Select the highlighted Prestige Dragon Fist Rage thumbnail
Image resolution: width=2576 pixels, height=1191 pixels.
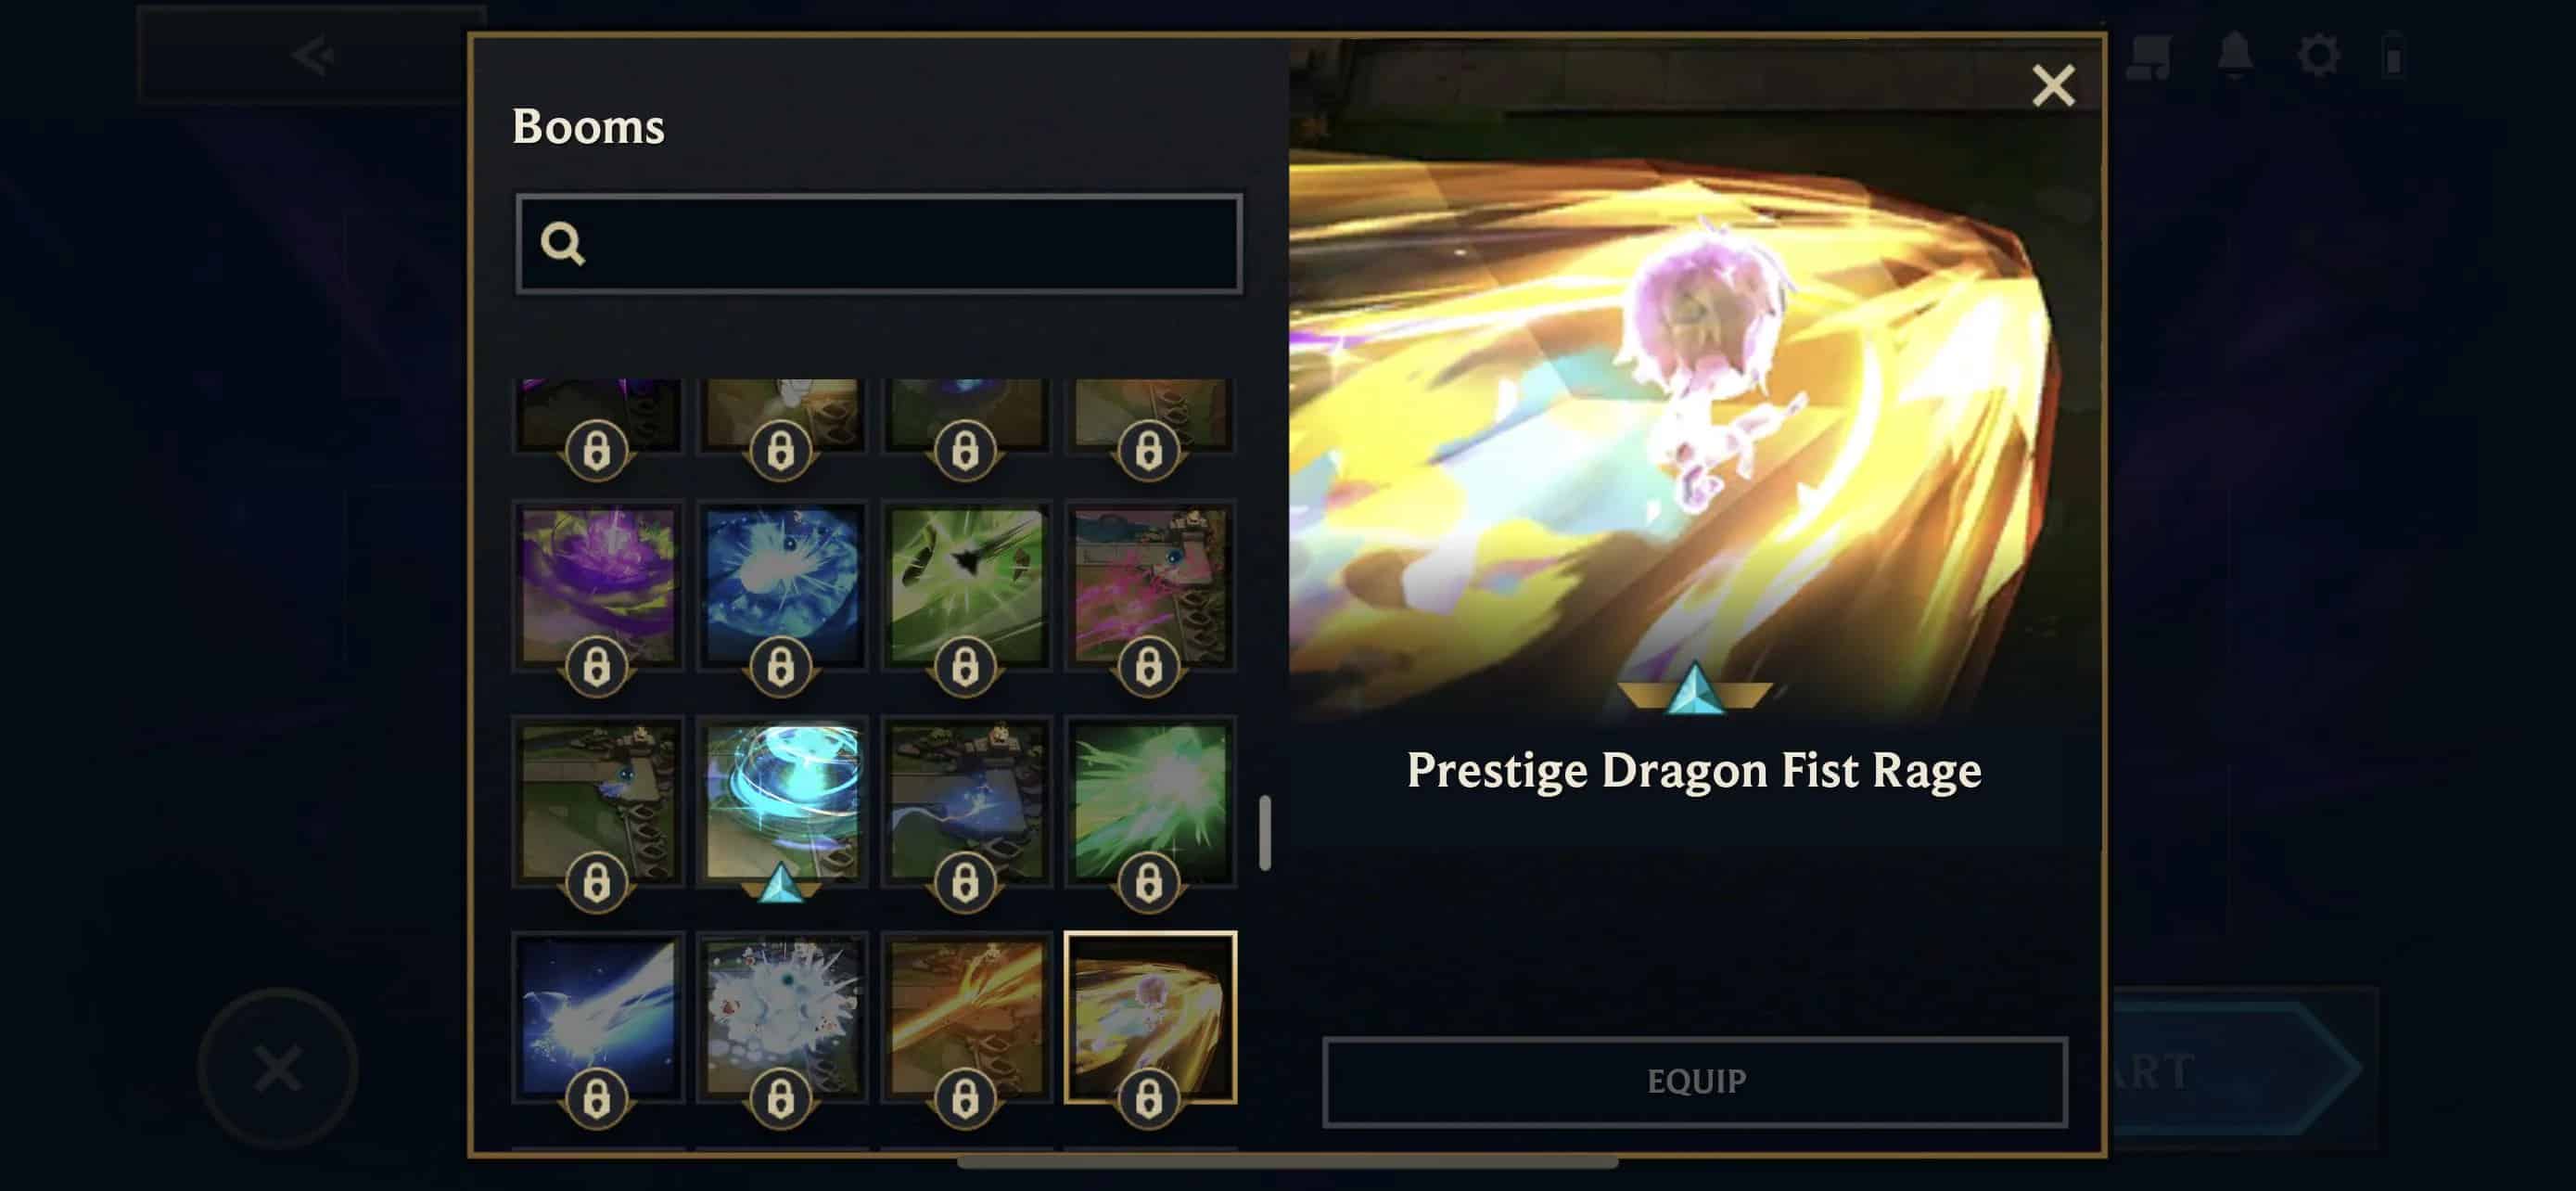(1150, 1018)
